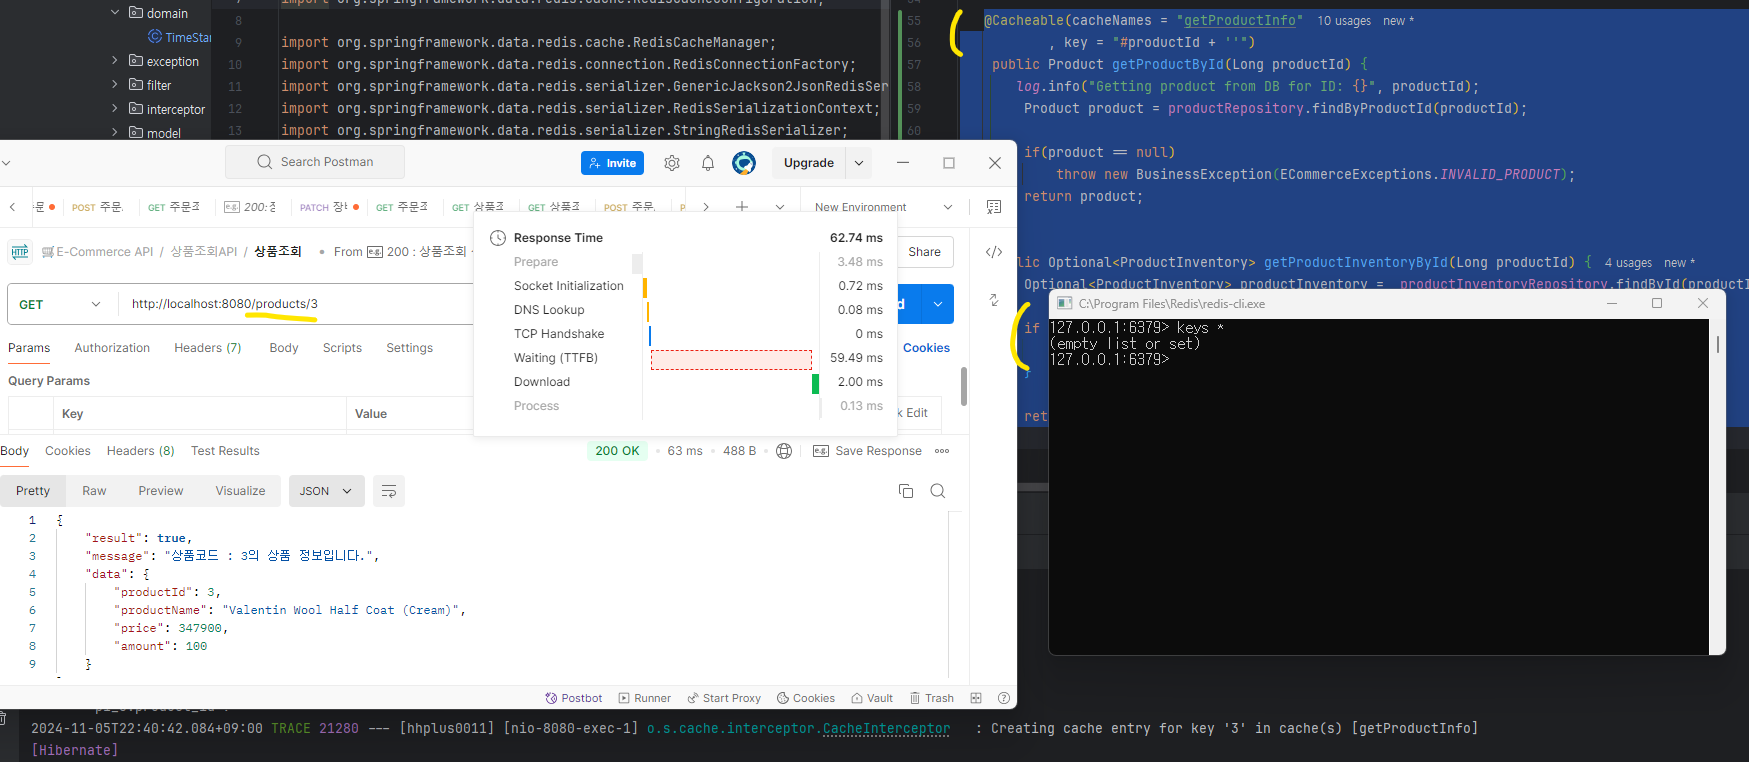The image size is (1749, 762).
Task: Expand the interceptor folder in IDE tree
Action: pyautogui.click(x=115, y=109)
